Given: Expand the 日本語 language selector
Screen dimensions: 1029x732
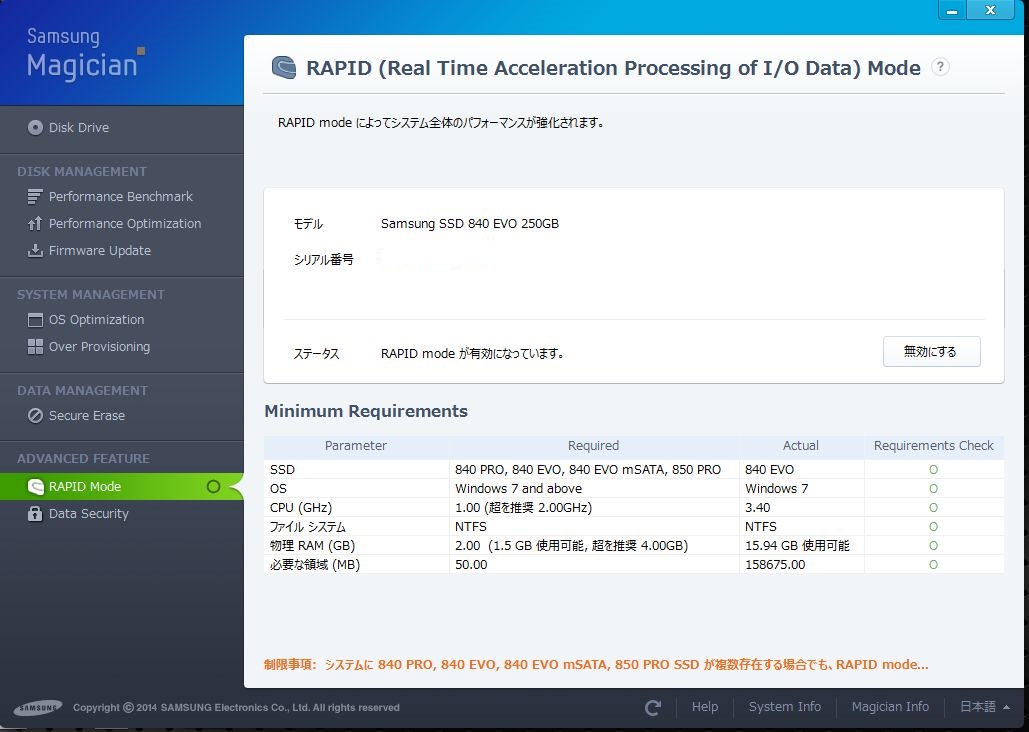Looking at the screenshot, I should (x=984, y=707).
